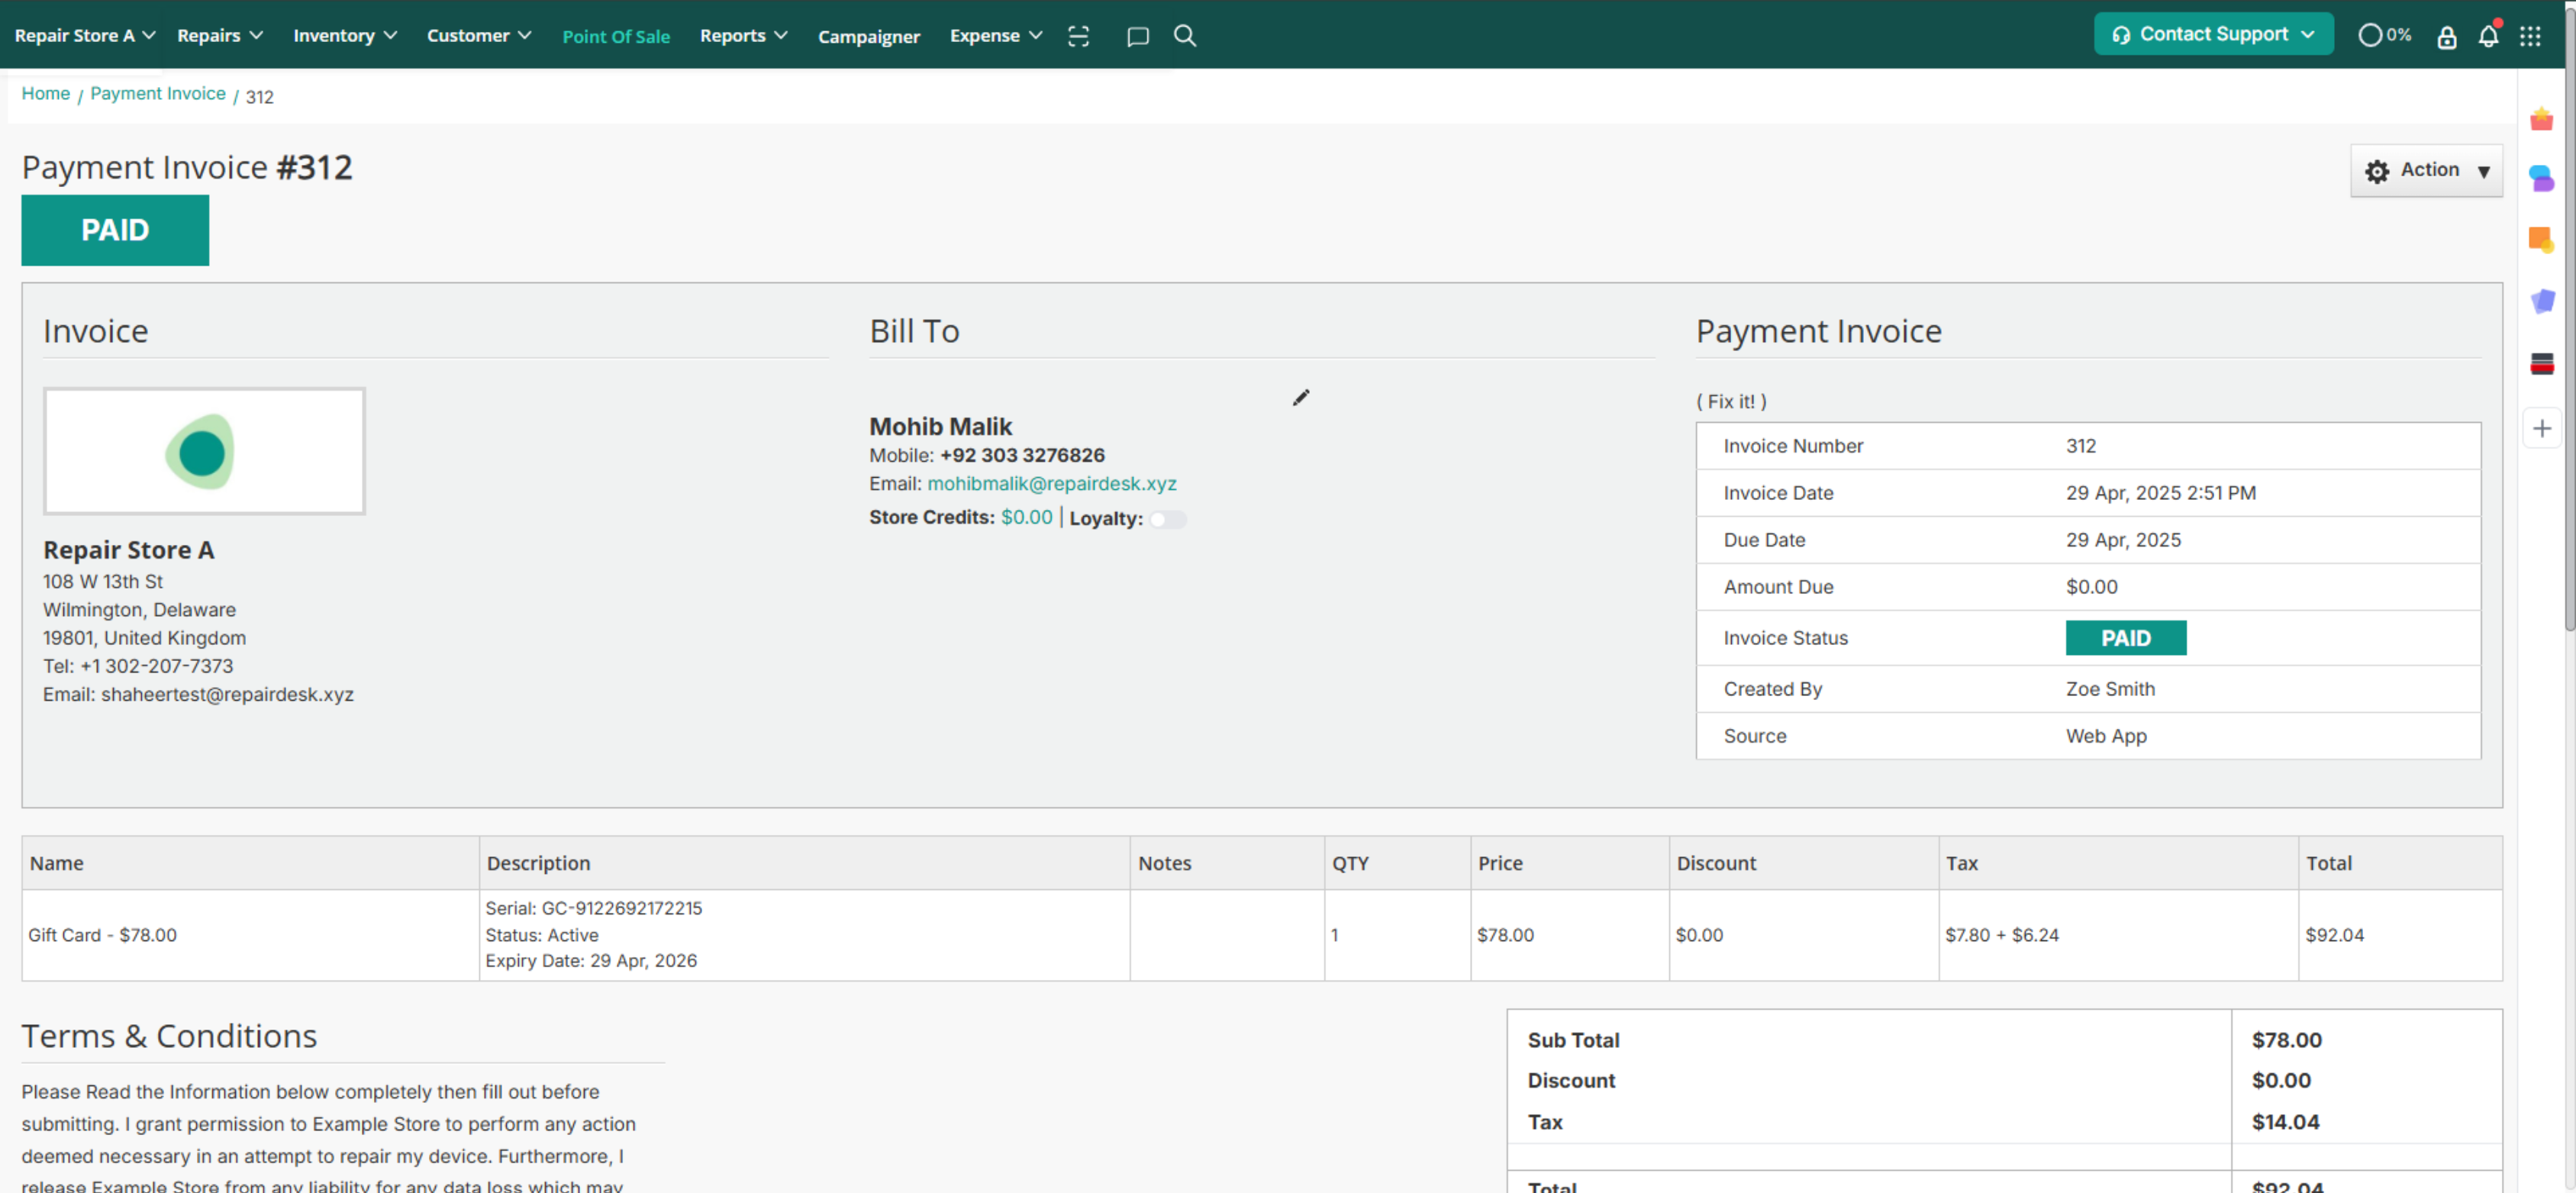Click the search magnifier icon

(1185, 36)
